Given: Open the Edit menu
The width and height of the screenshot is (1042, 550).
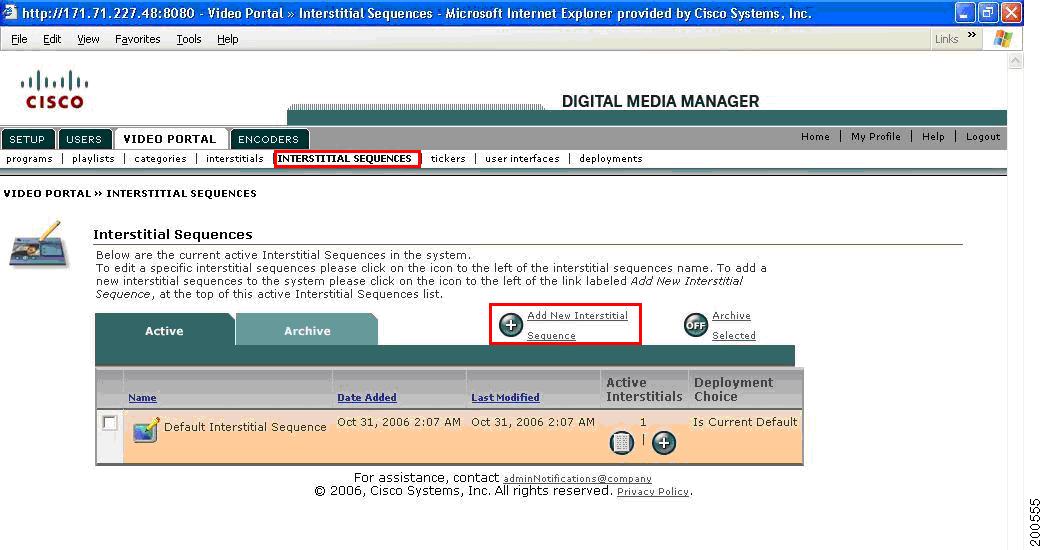Looking at the screenshot, I should 52,39.
